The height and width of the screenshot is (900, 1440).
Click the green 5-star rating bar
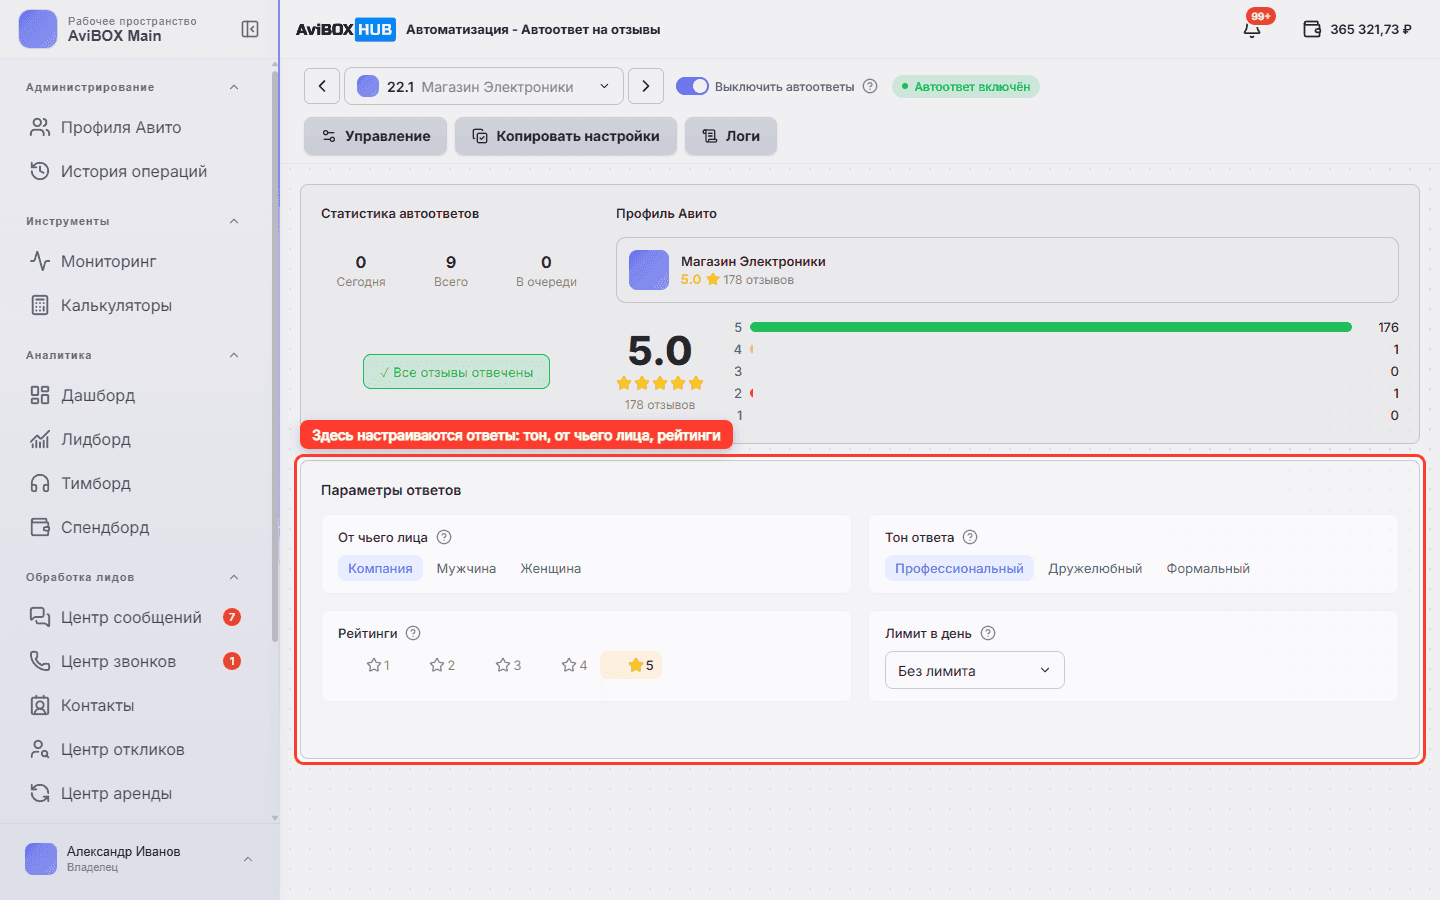coord(1051,327)
